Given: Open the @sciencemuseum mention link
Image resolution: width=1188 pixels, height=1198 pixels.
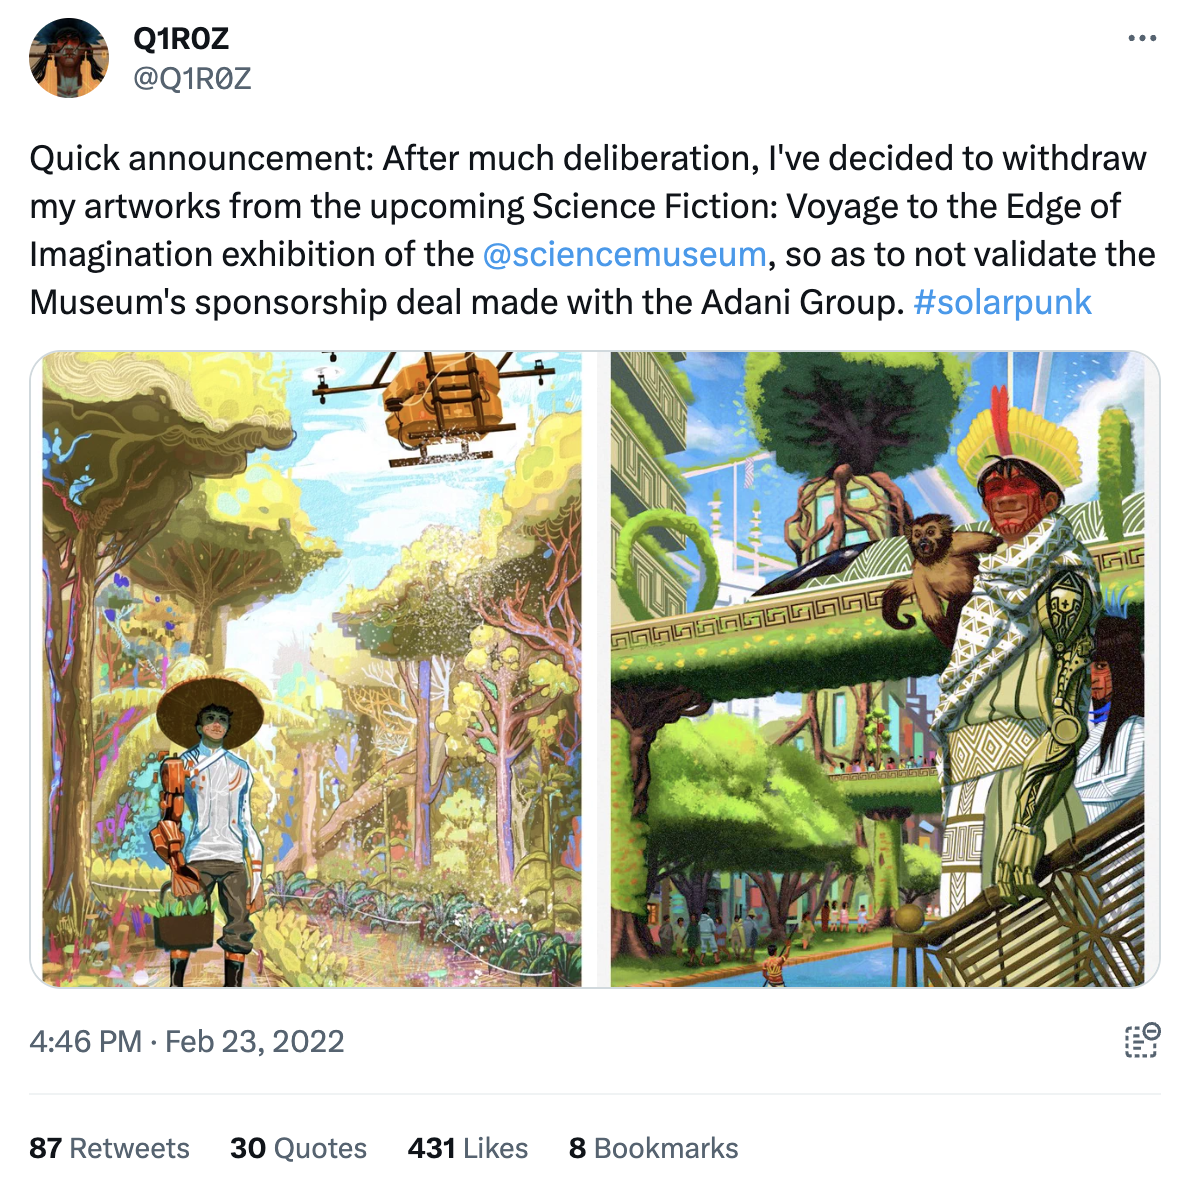Looking at the screenshot, I should pyautogui.click(x=624, y=254).
